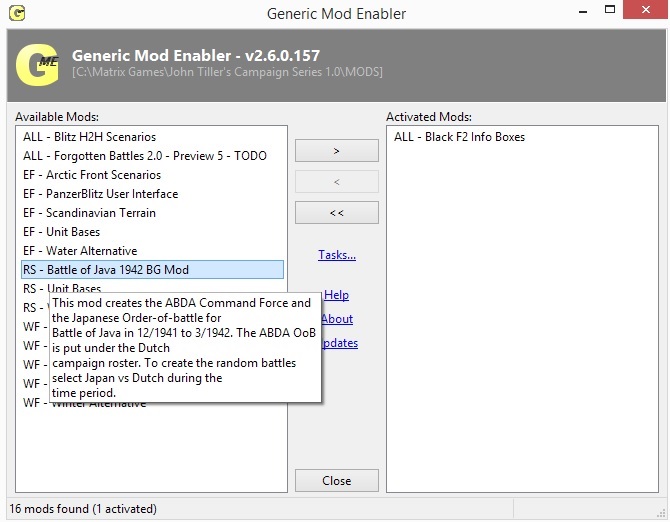Screen dimensions: 670x522
Task: Click the Generic Mod Enabler title bar icon
Action: pyautogui.click(x=17, y=13)
